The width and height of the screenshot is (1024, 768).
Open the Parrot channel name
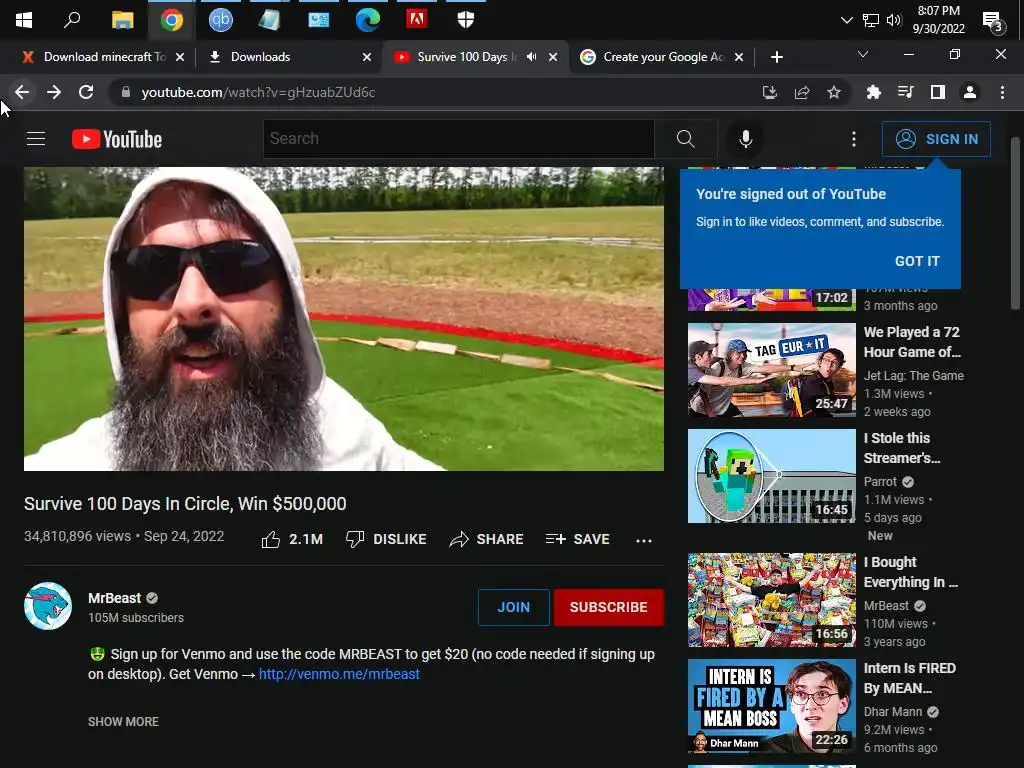(880, 482)
